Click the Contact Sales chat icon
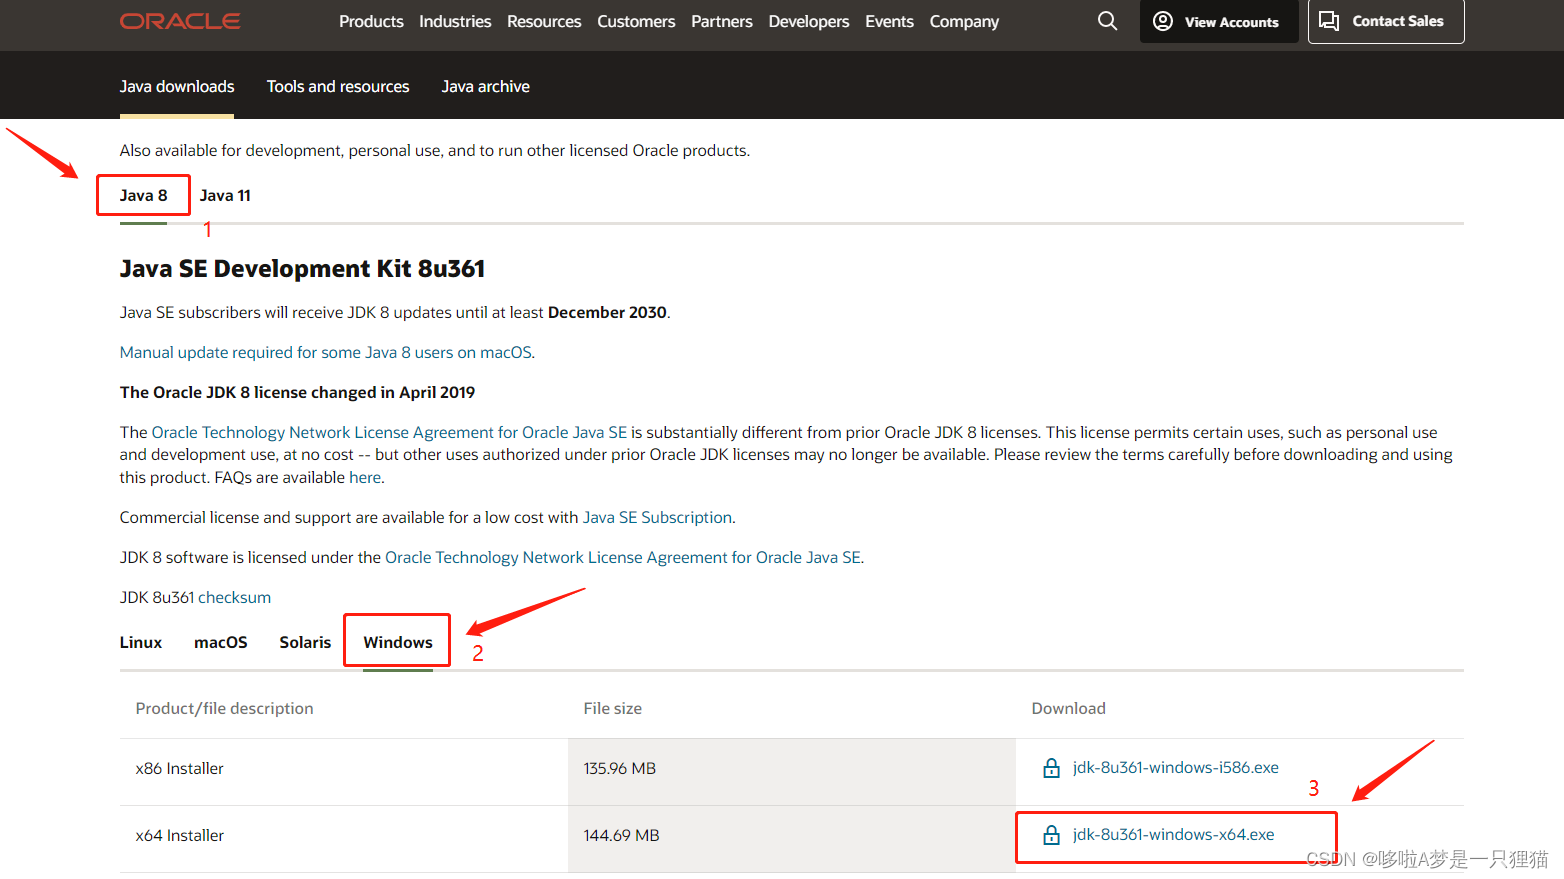1564x879 pixels. [x=1329, y=21]
